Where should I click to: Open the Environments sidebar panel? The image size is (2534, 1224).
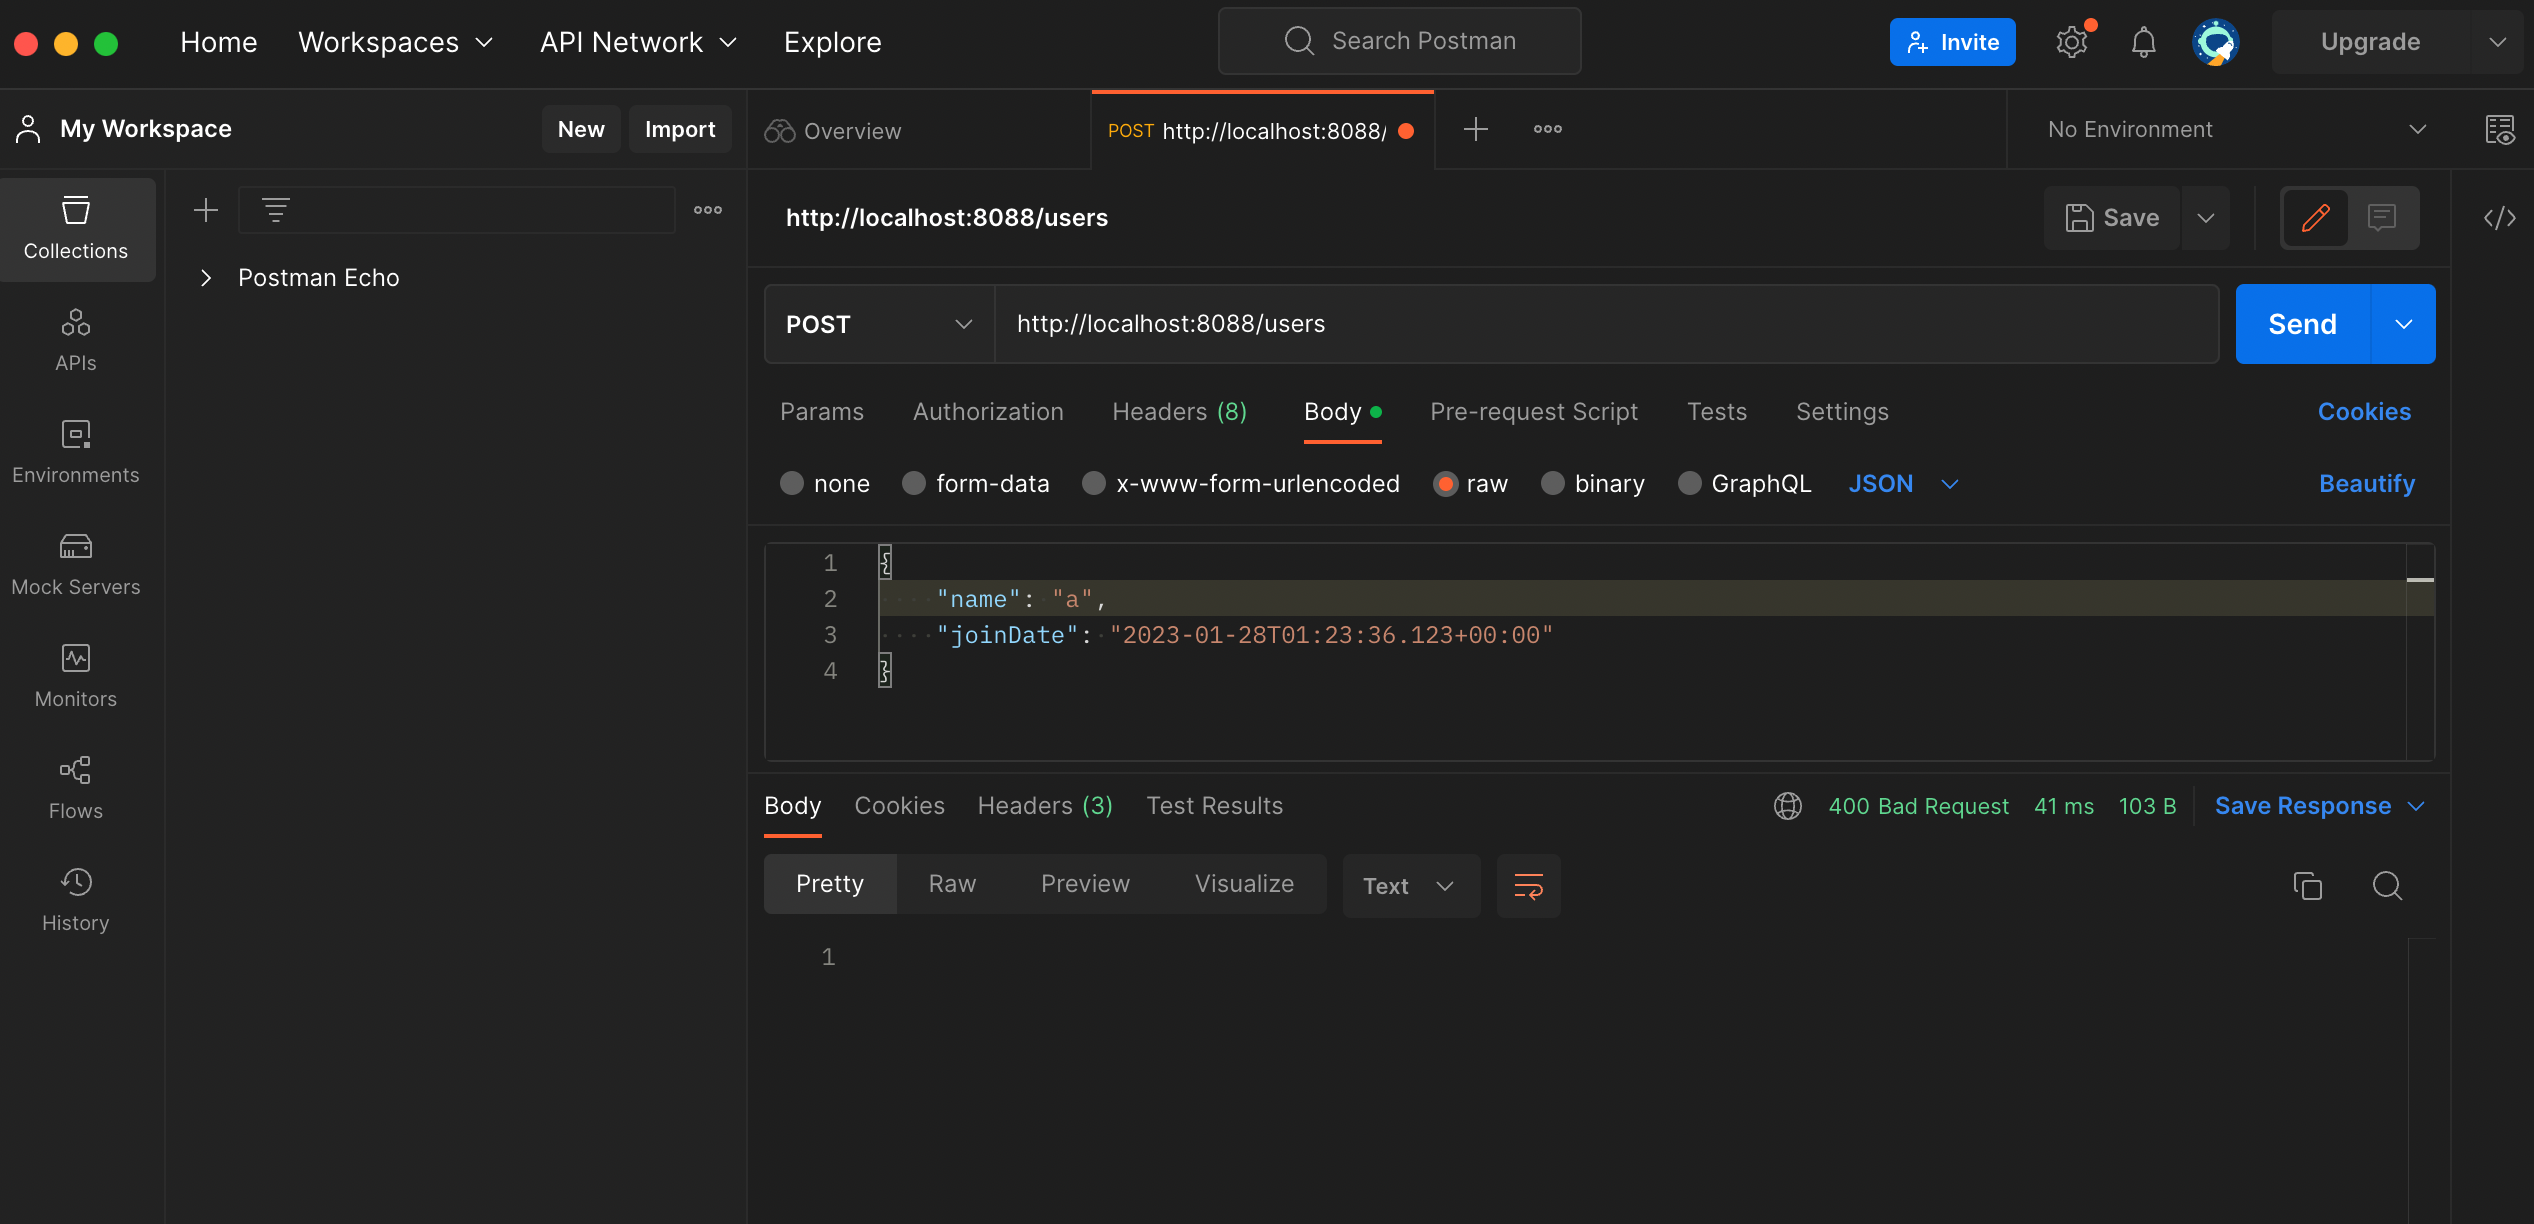click(x=76, y=453)
